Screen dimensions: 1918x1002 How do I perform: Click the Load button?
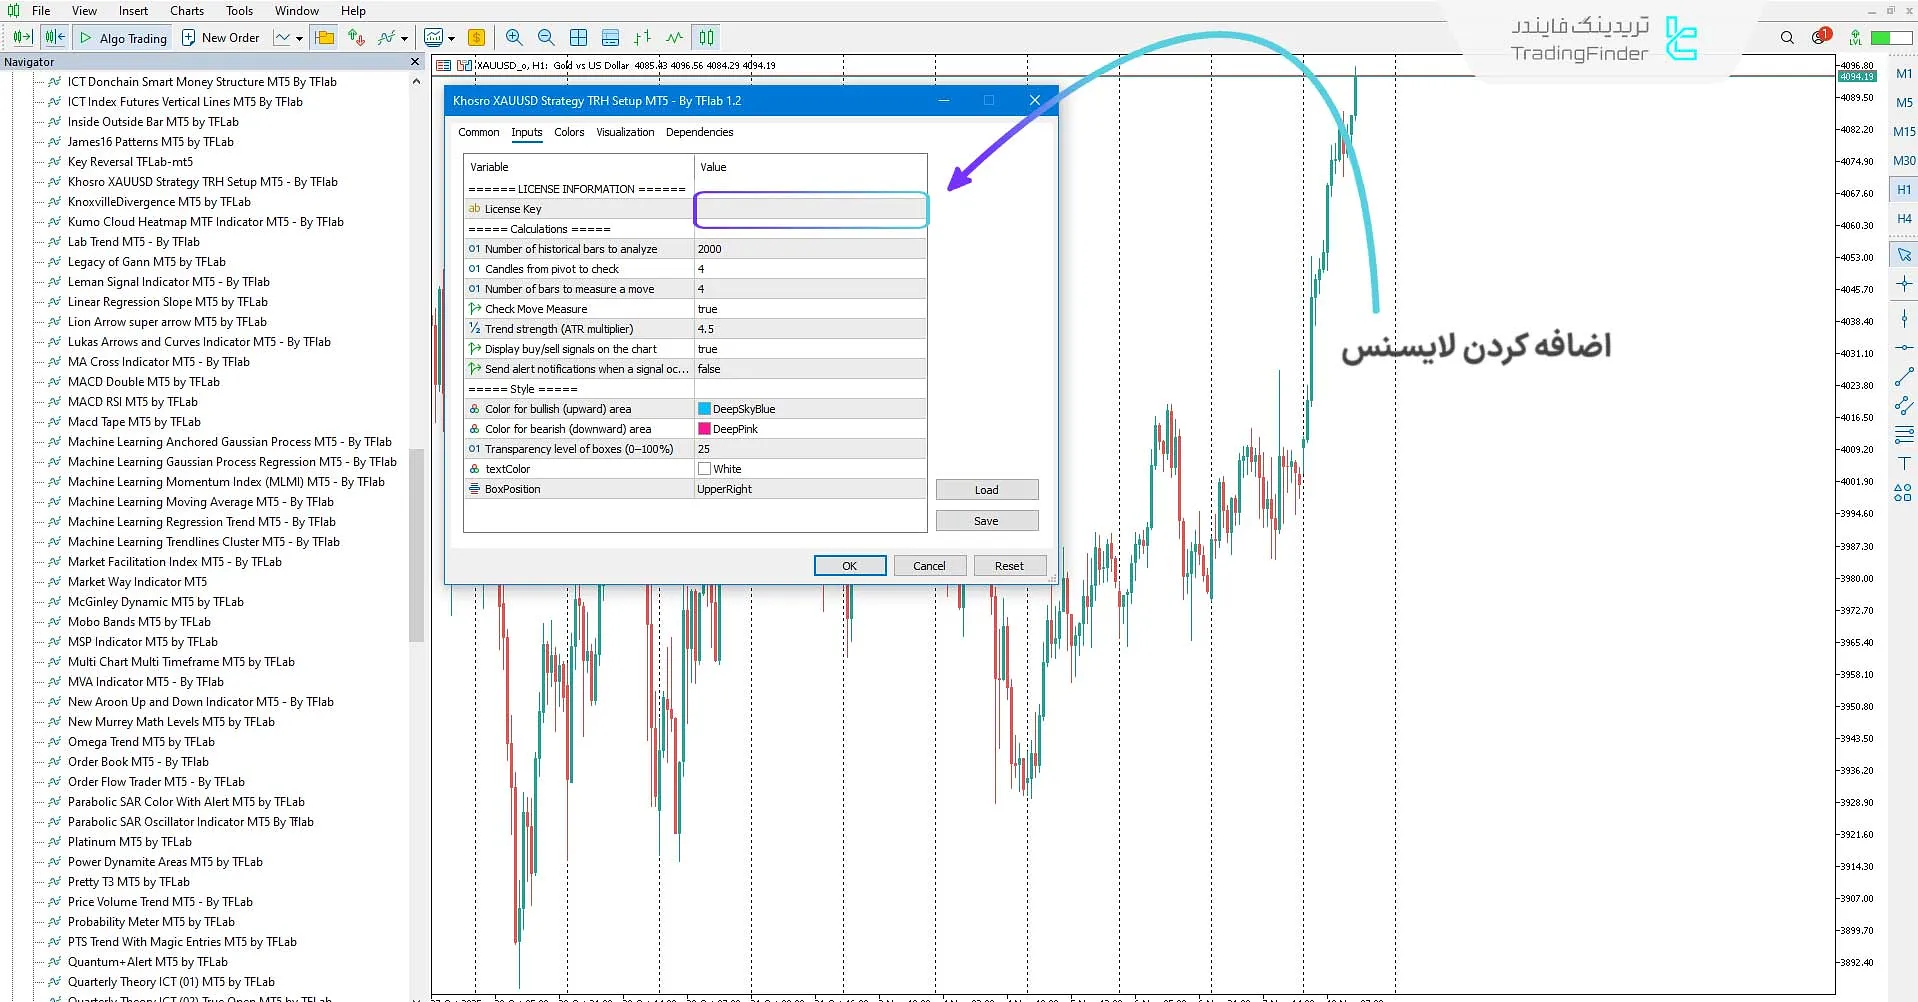coord(986,489)
